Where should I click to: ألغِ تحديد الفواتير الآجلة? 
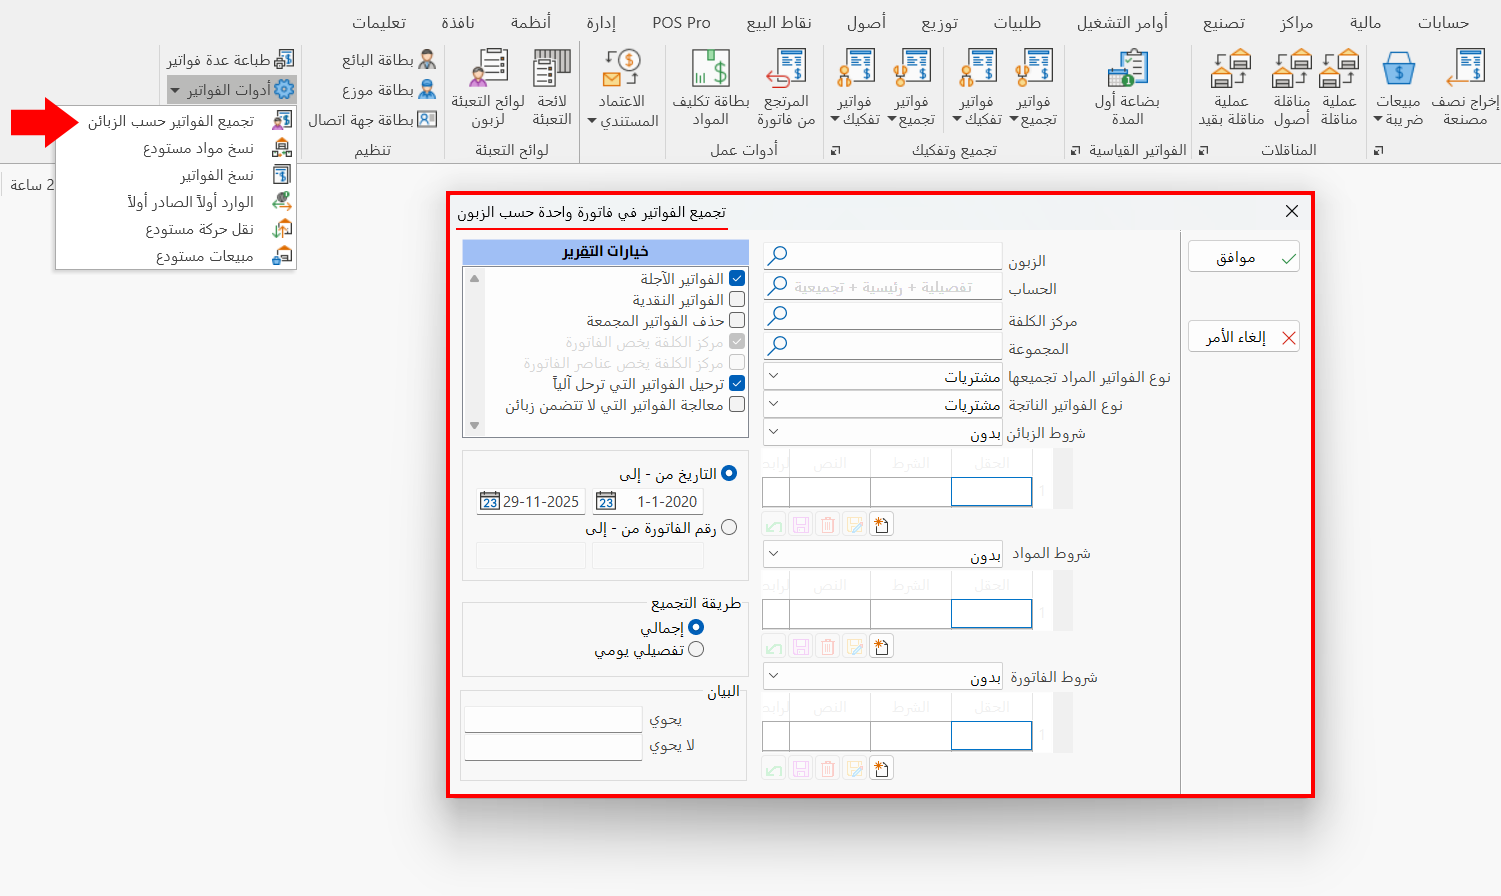pyautogui.click(x=736, y=278)
